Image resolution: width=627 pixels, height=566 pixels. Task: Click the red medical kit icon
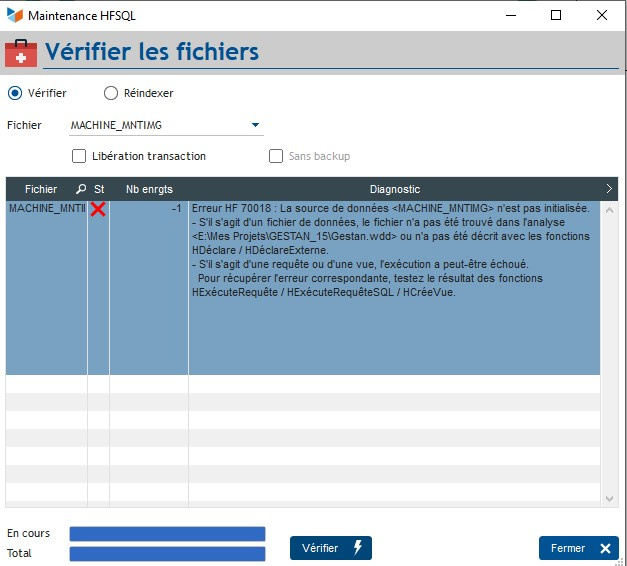(x=21, y=52)
